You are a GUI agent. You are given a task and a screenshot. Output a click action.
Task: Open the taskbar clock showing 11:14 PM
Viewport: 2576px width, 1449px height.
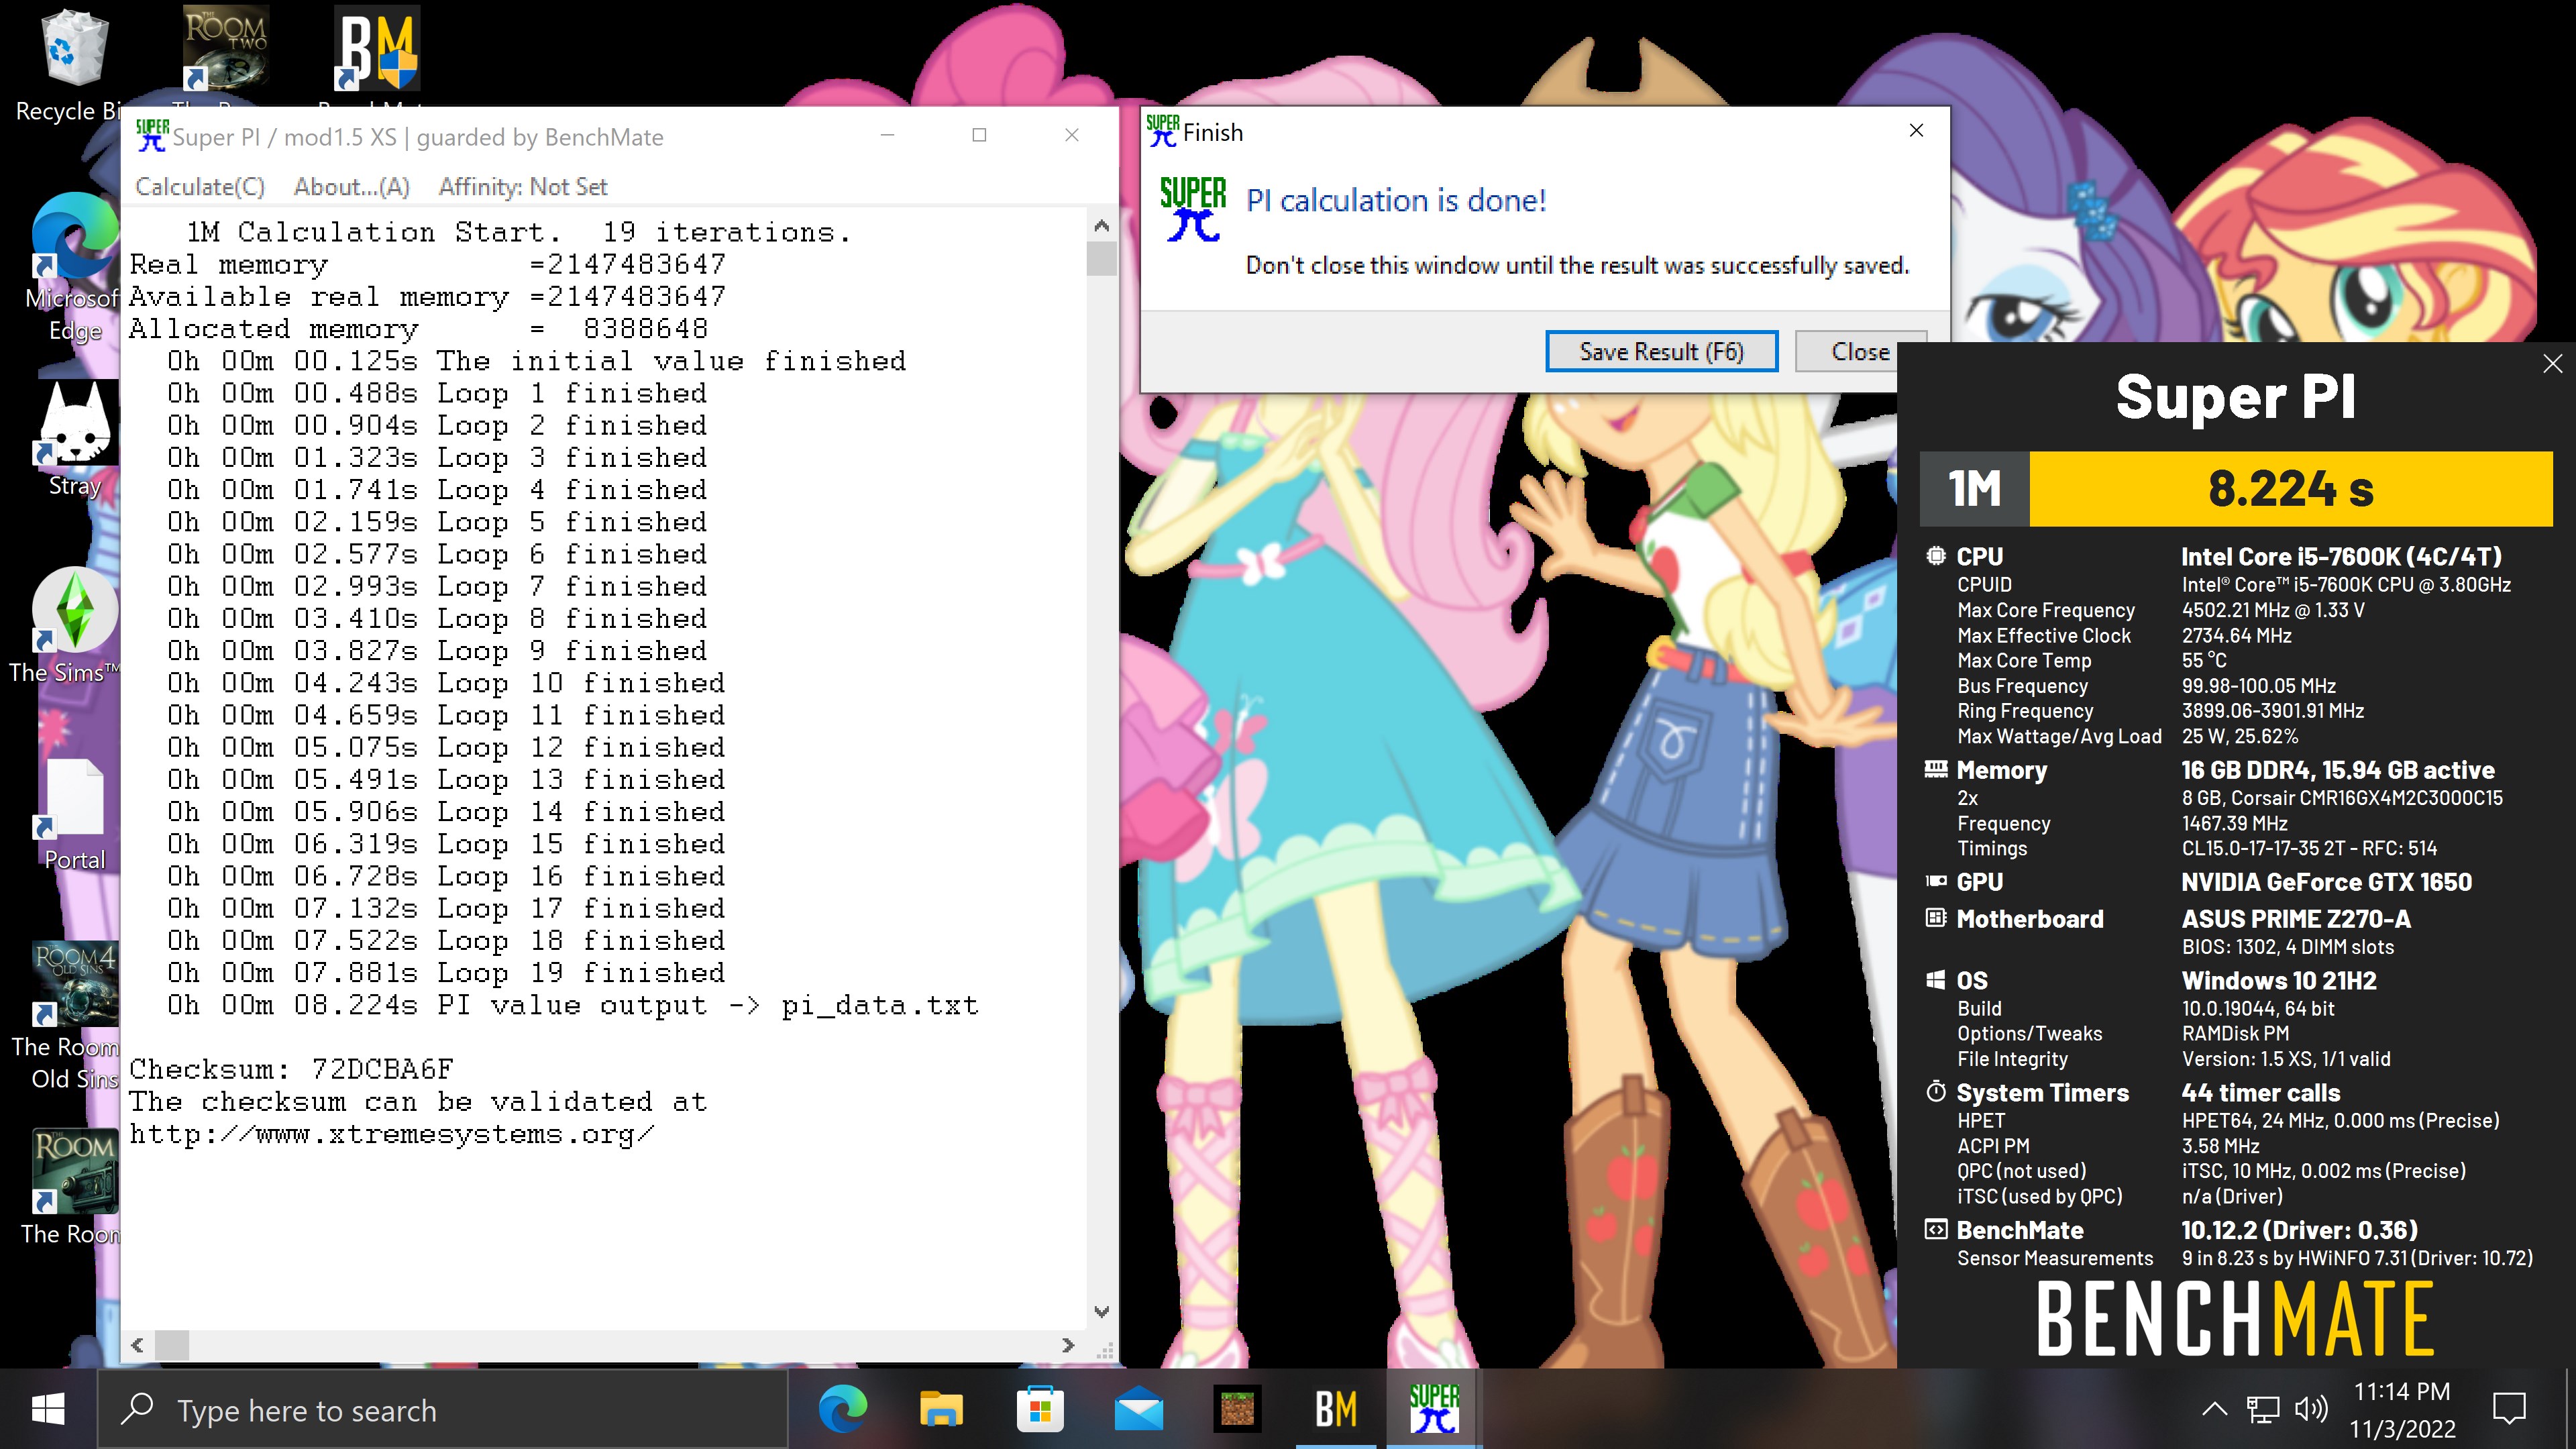pyautogui.click(x=2401, y=1410)
